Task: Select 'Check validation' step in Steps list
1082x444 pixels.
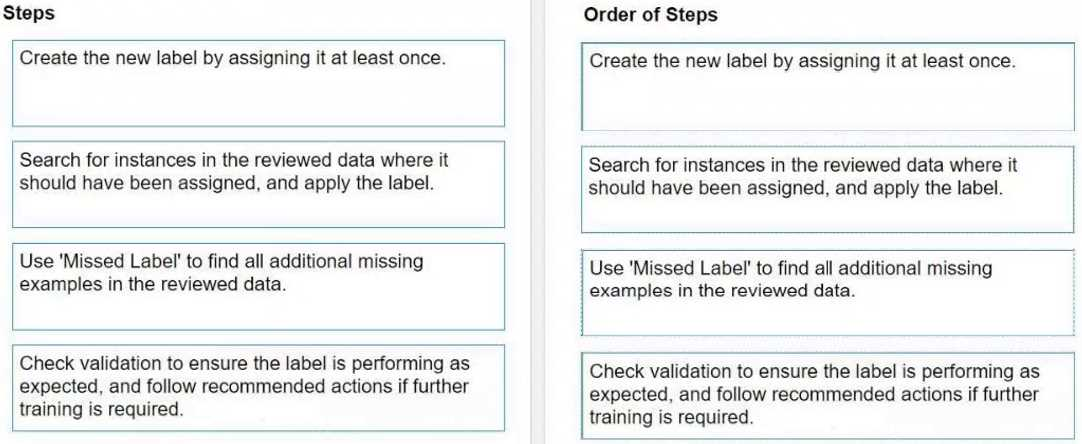Action: [258, 388]
